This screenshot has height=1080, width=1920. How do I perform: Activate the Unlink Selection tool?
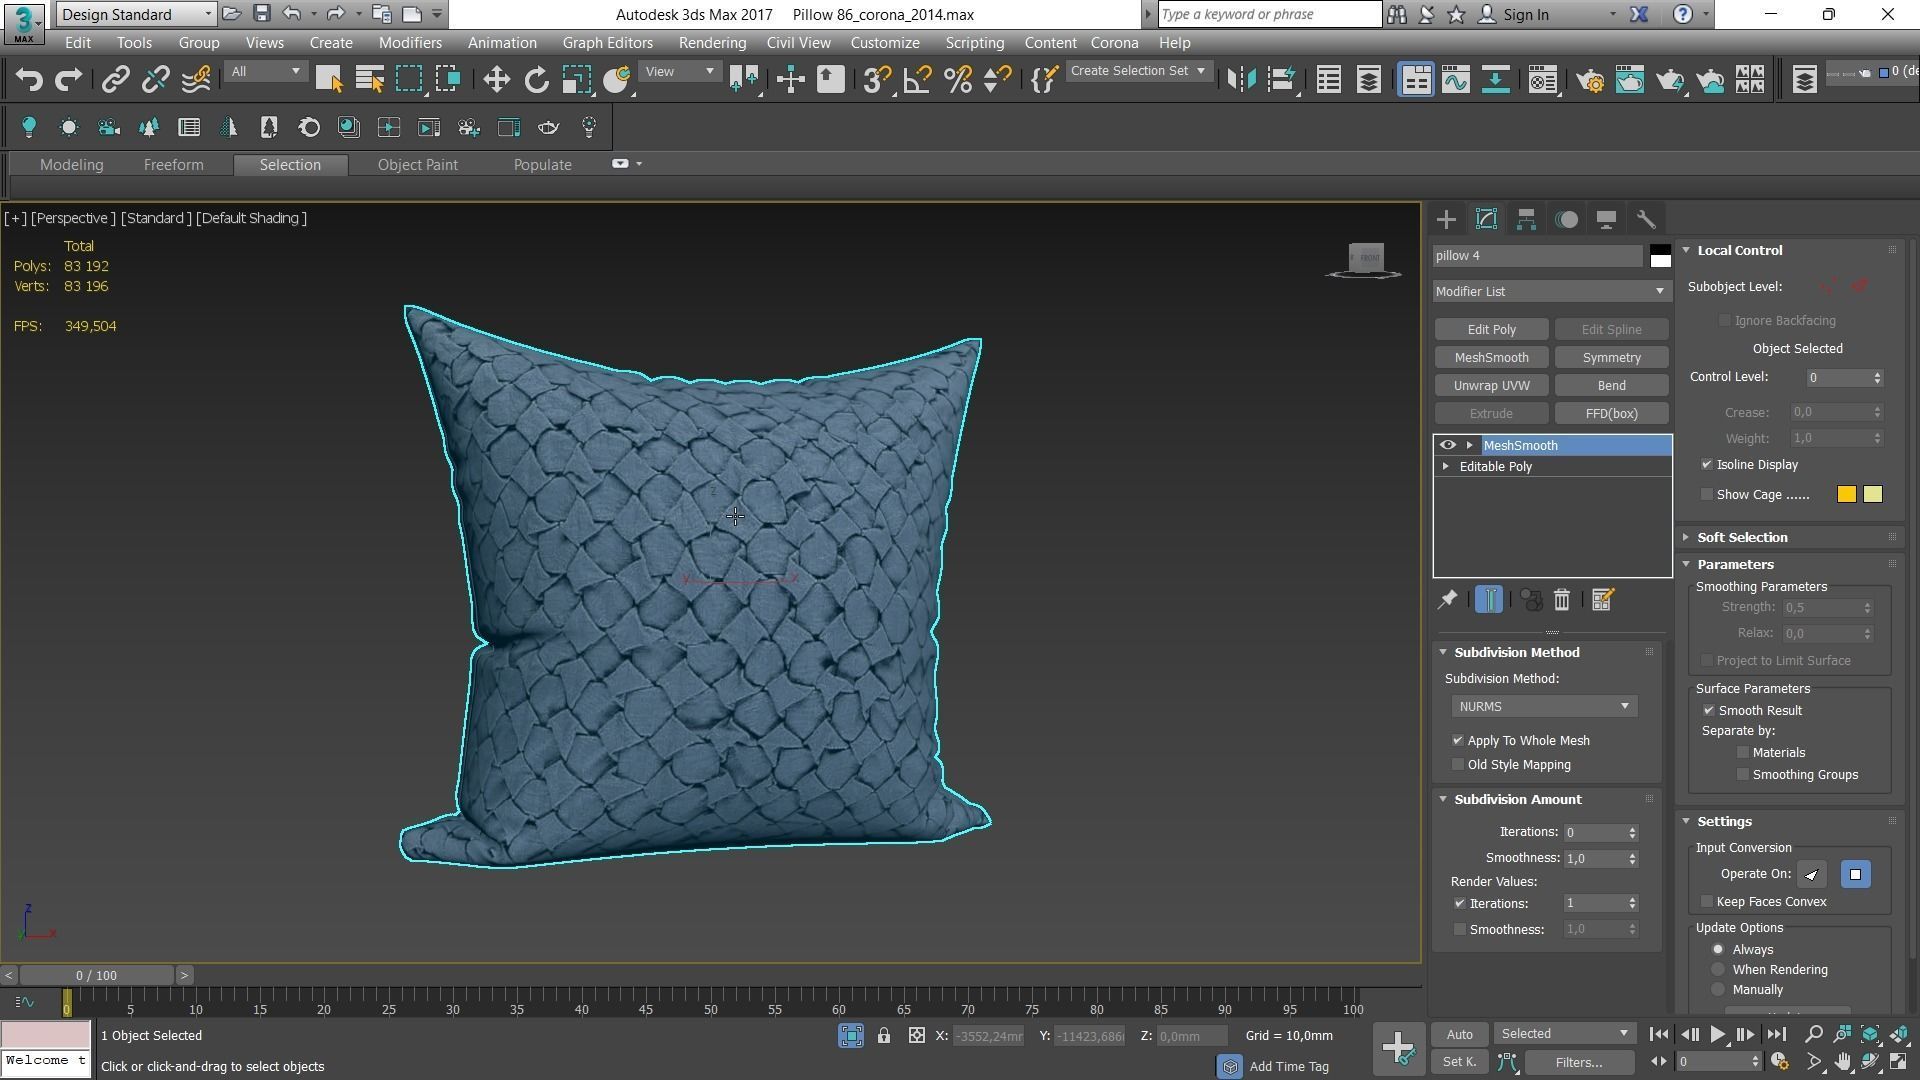[155, 80]
